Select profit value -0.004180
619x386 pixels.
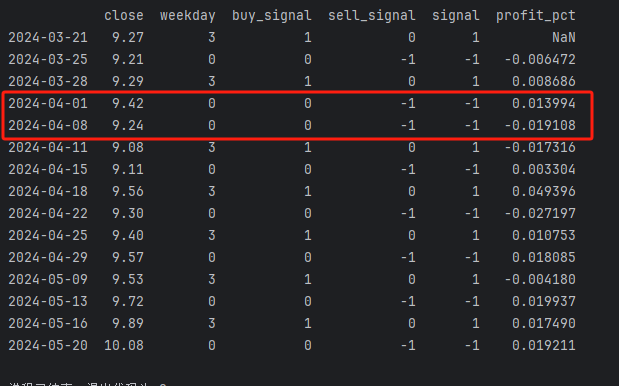(540, 279)
